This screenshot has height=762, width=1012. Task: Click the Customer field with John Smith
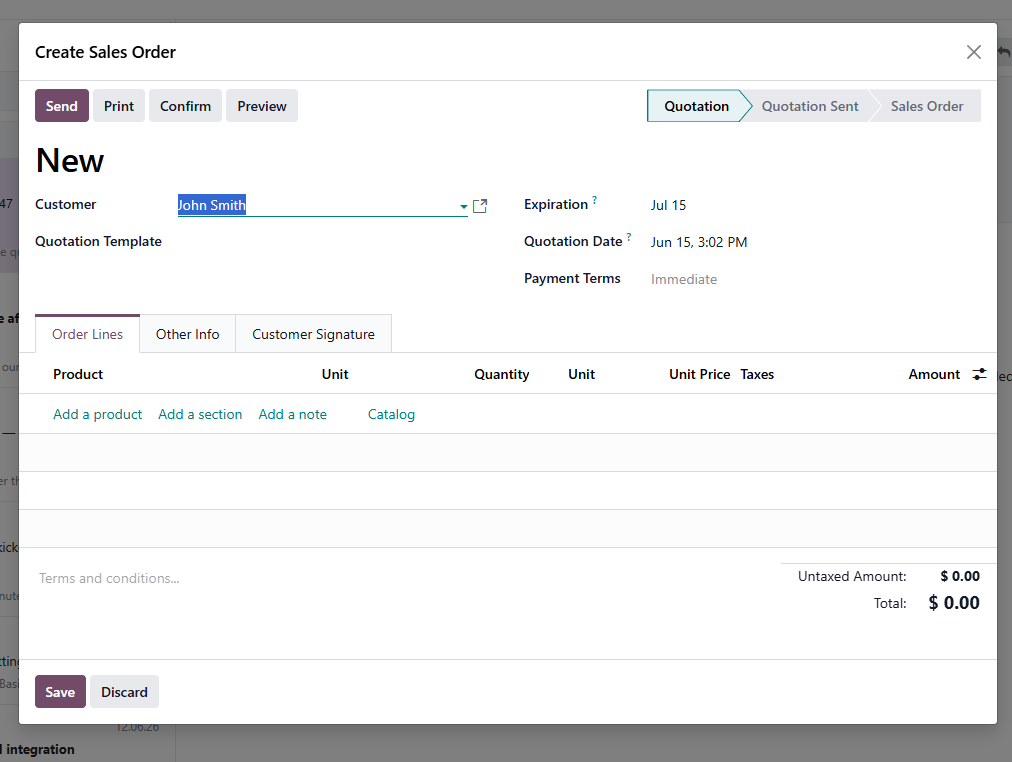[322, 205]
